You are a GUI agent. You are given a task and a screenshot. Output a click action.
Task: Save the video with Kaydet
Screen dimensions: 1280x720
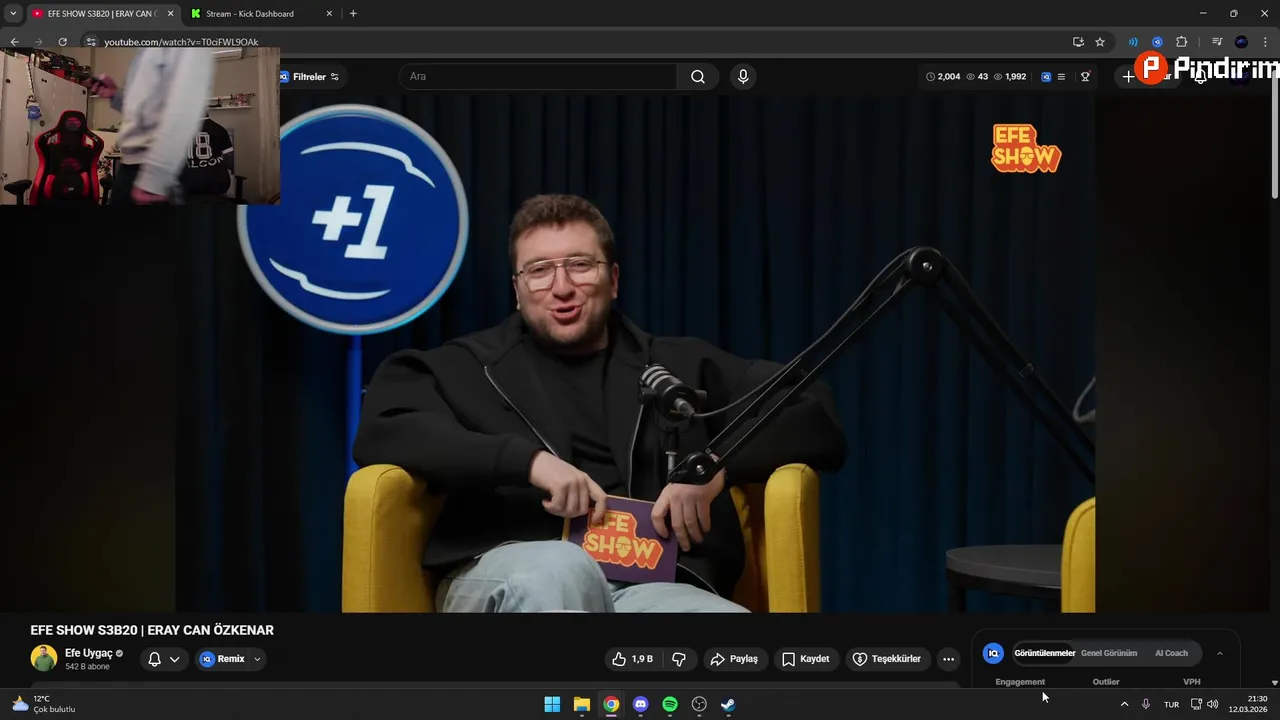click(806, 659)
